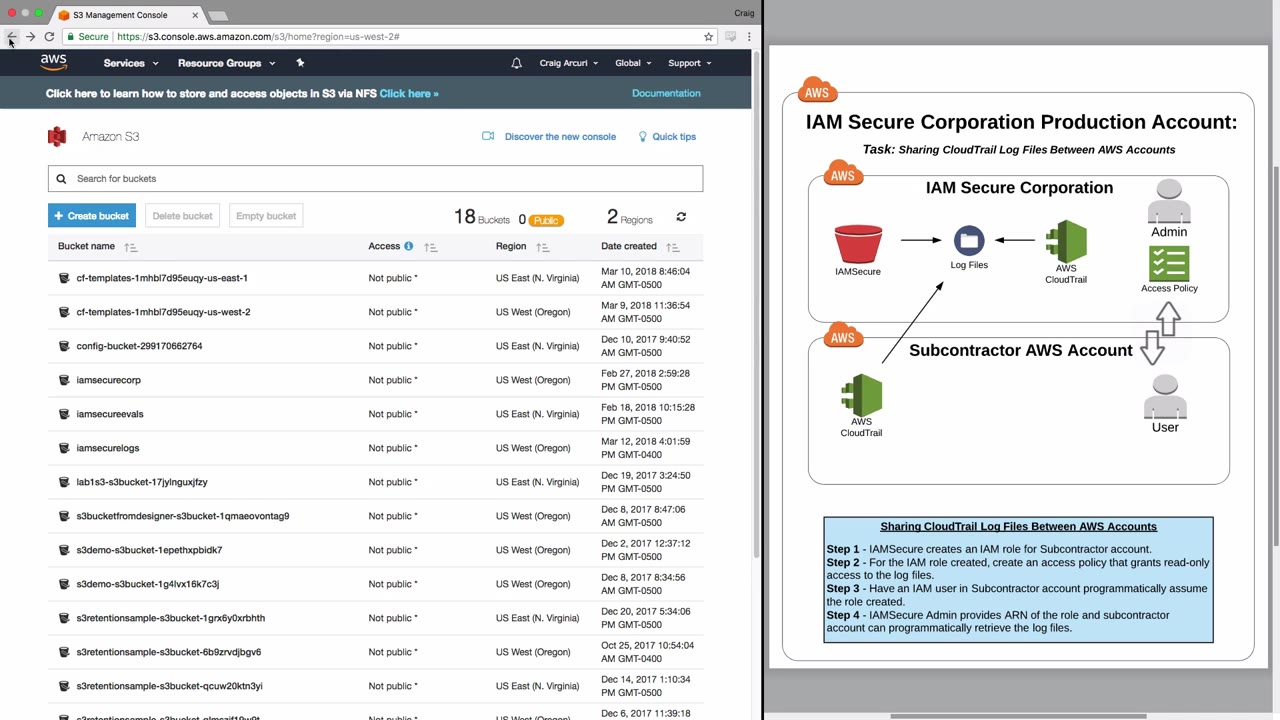Image resolution: width=1280 pixels, height=720 pixels.
Task: Click the extension icon beside the bookmark star
Action: pos(731,37)
